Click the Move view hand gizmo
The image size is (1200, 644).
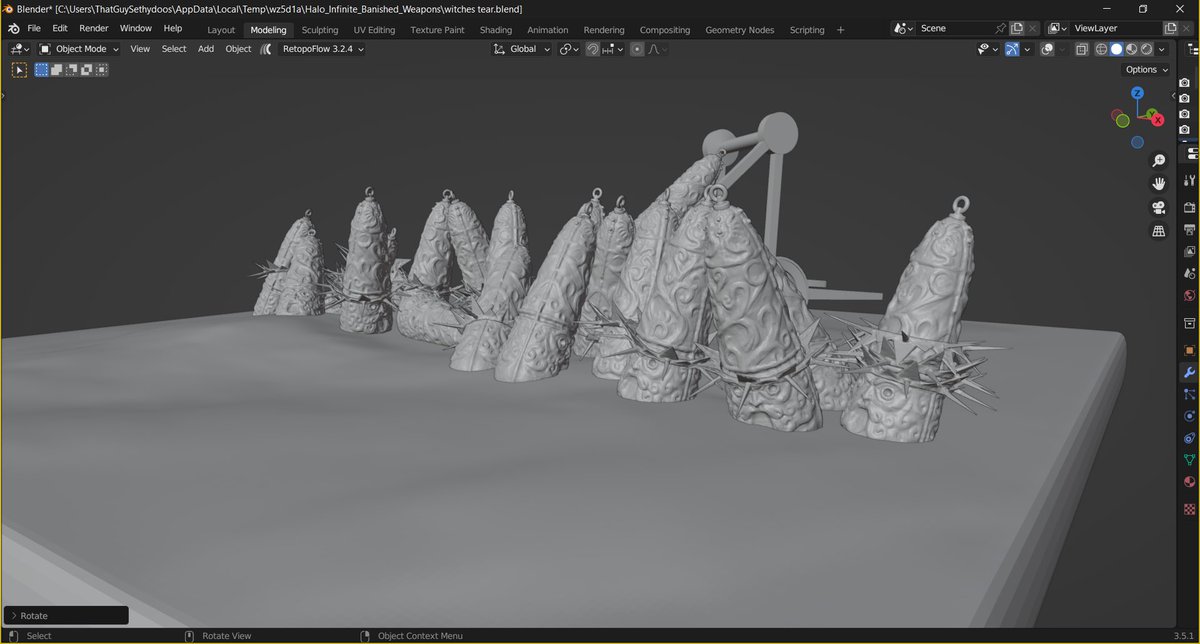(1159, 184)
